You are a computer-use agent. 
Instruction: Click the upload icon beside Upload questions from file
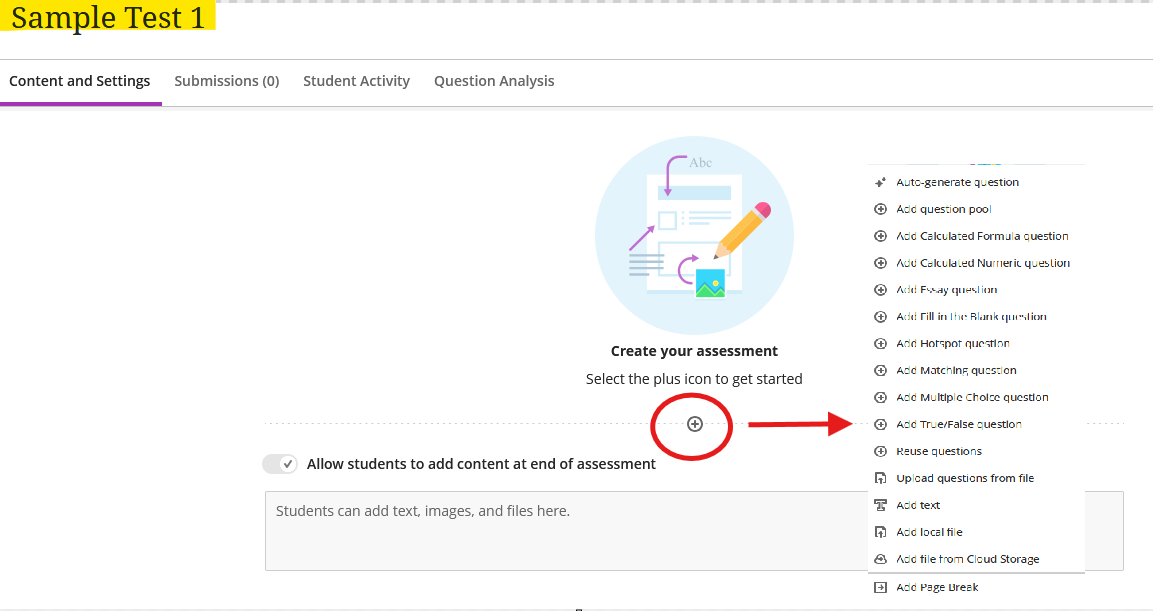pyautogui.click(x=880, y=478)
